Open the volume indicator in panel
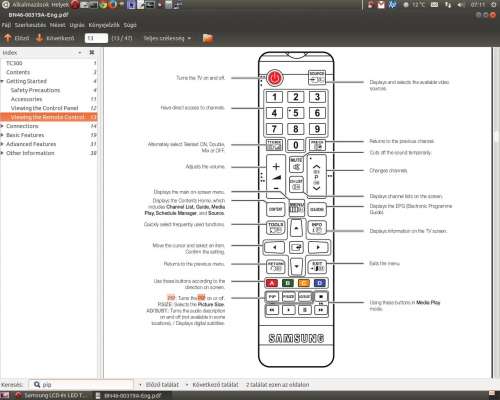Viewport: 500px width, 400px height. point(461,5)
